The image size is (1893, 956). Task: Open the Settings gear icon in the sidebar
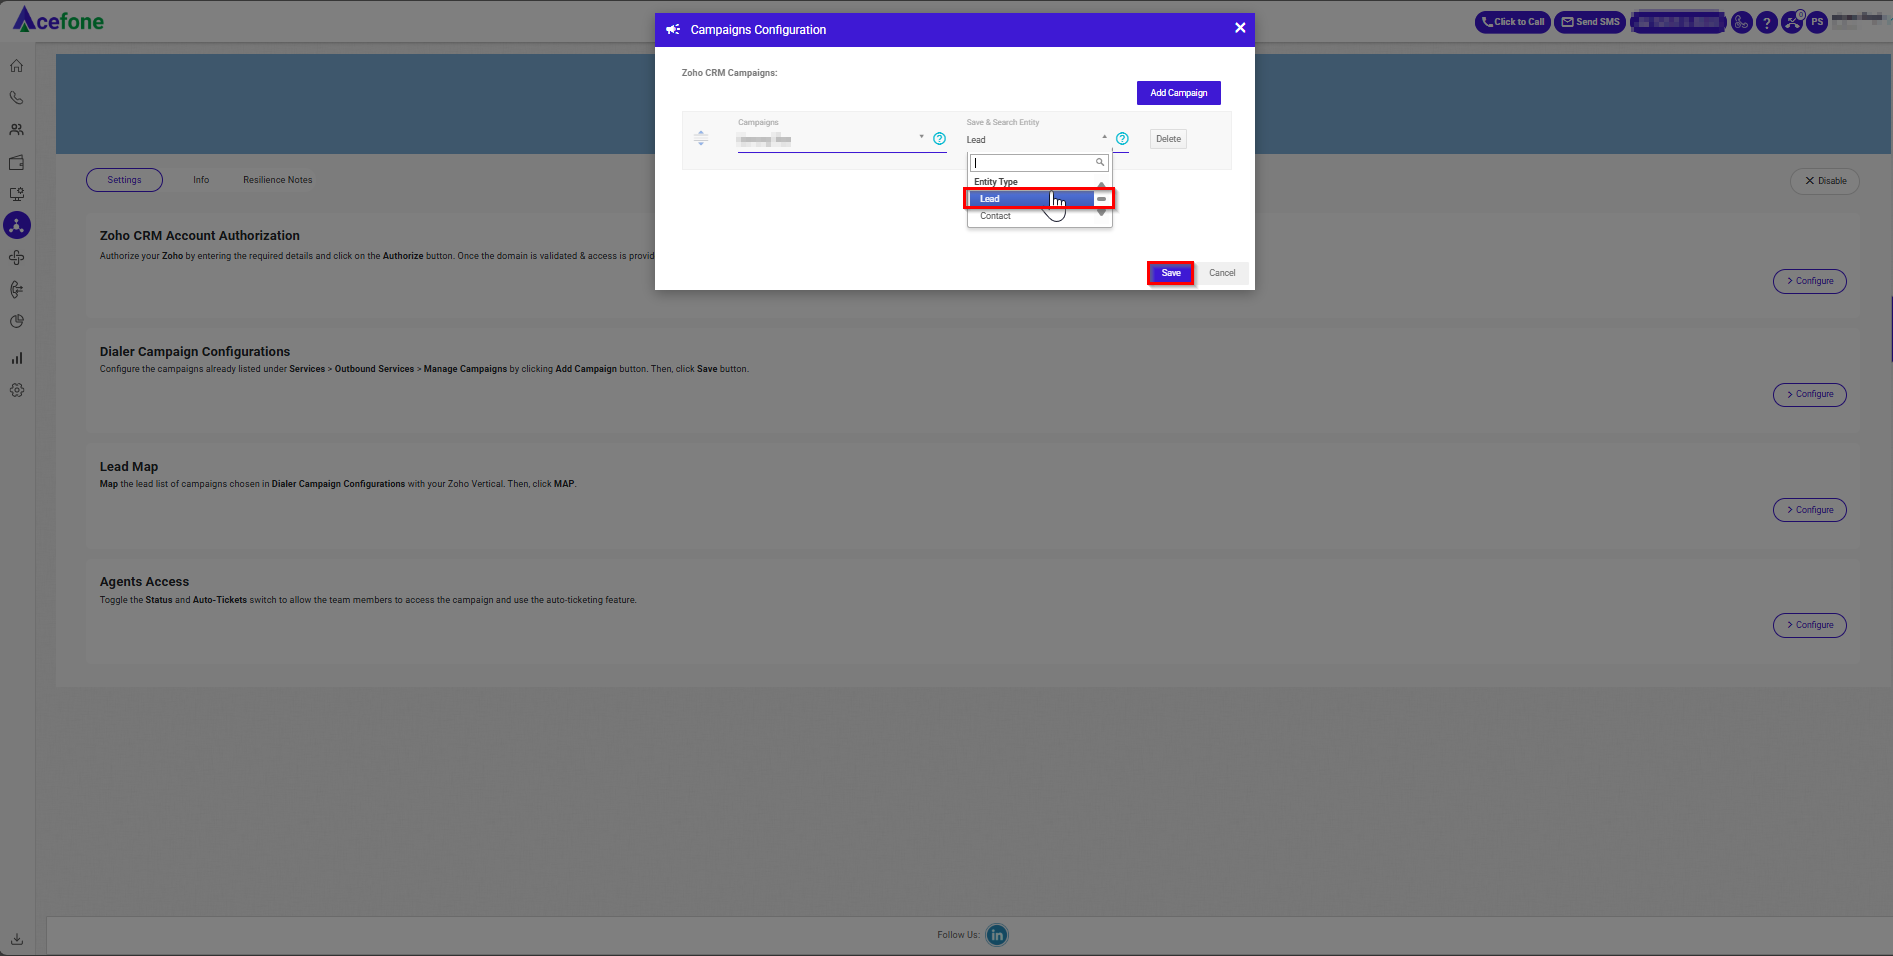tap(16, 390)
